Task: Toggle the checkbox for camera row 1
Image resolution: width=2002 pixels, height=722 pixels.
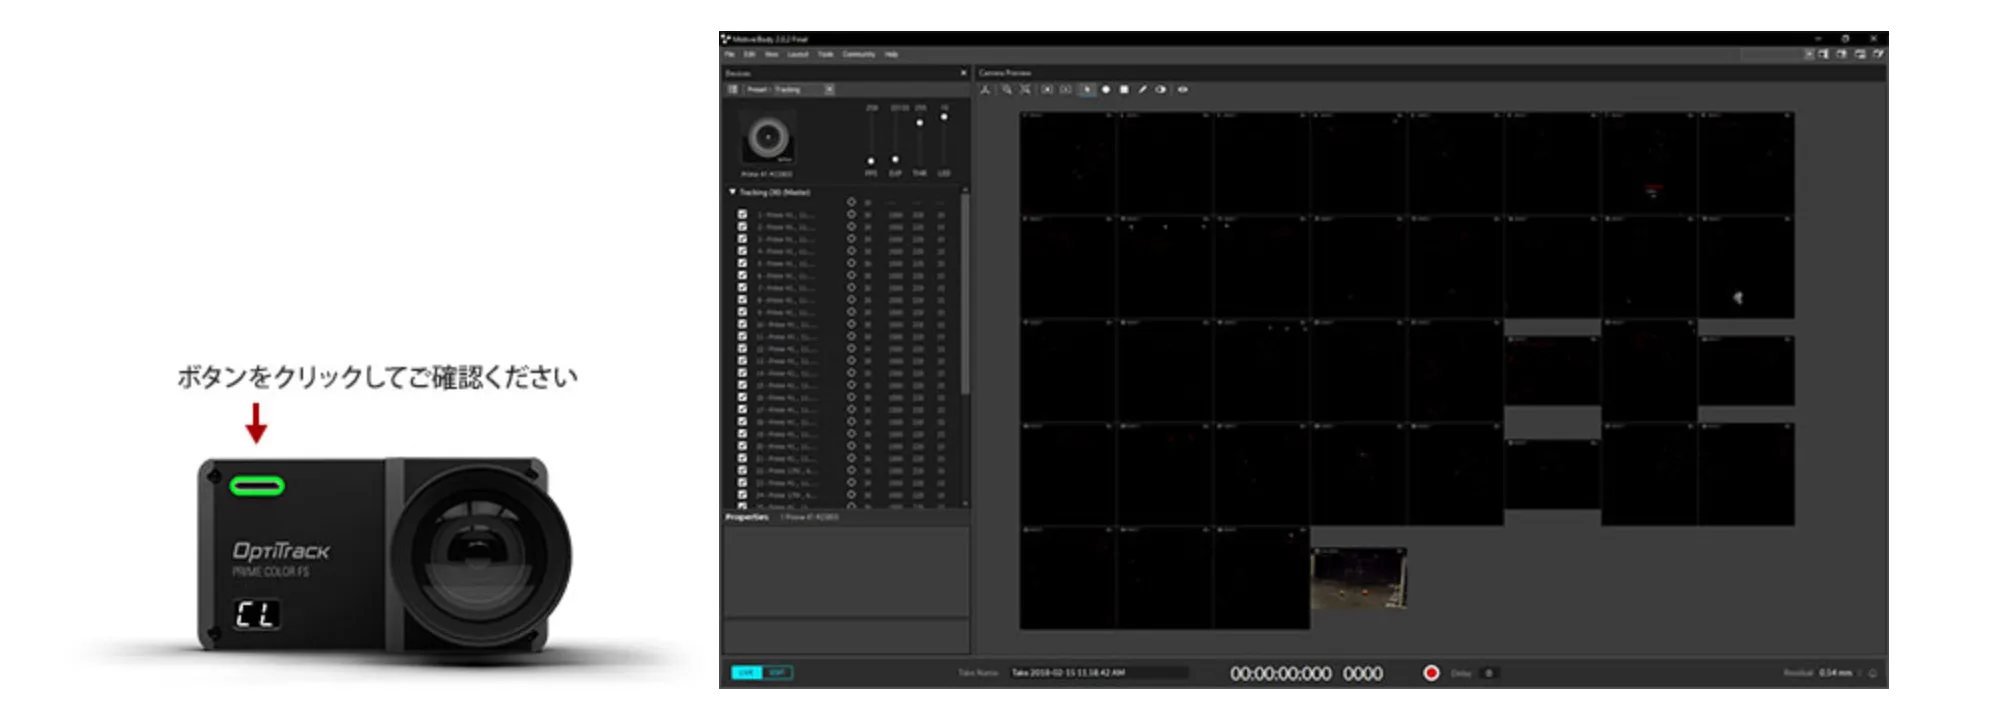Action: pos(742,214)
